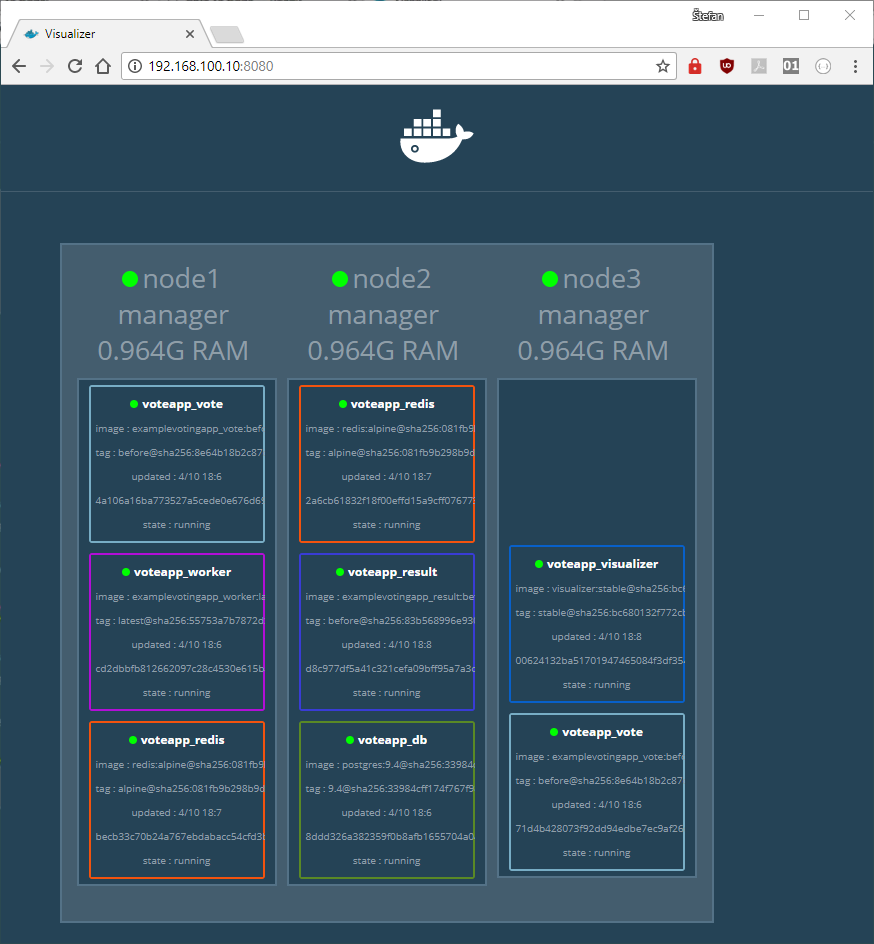Open the red padlock extension

pyautogui.click(x=695, y=67)
